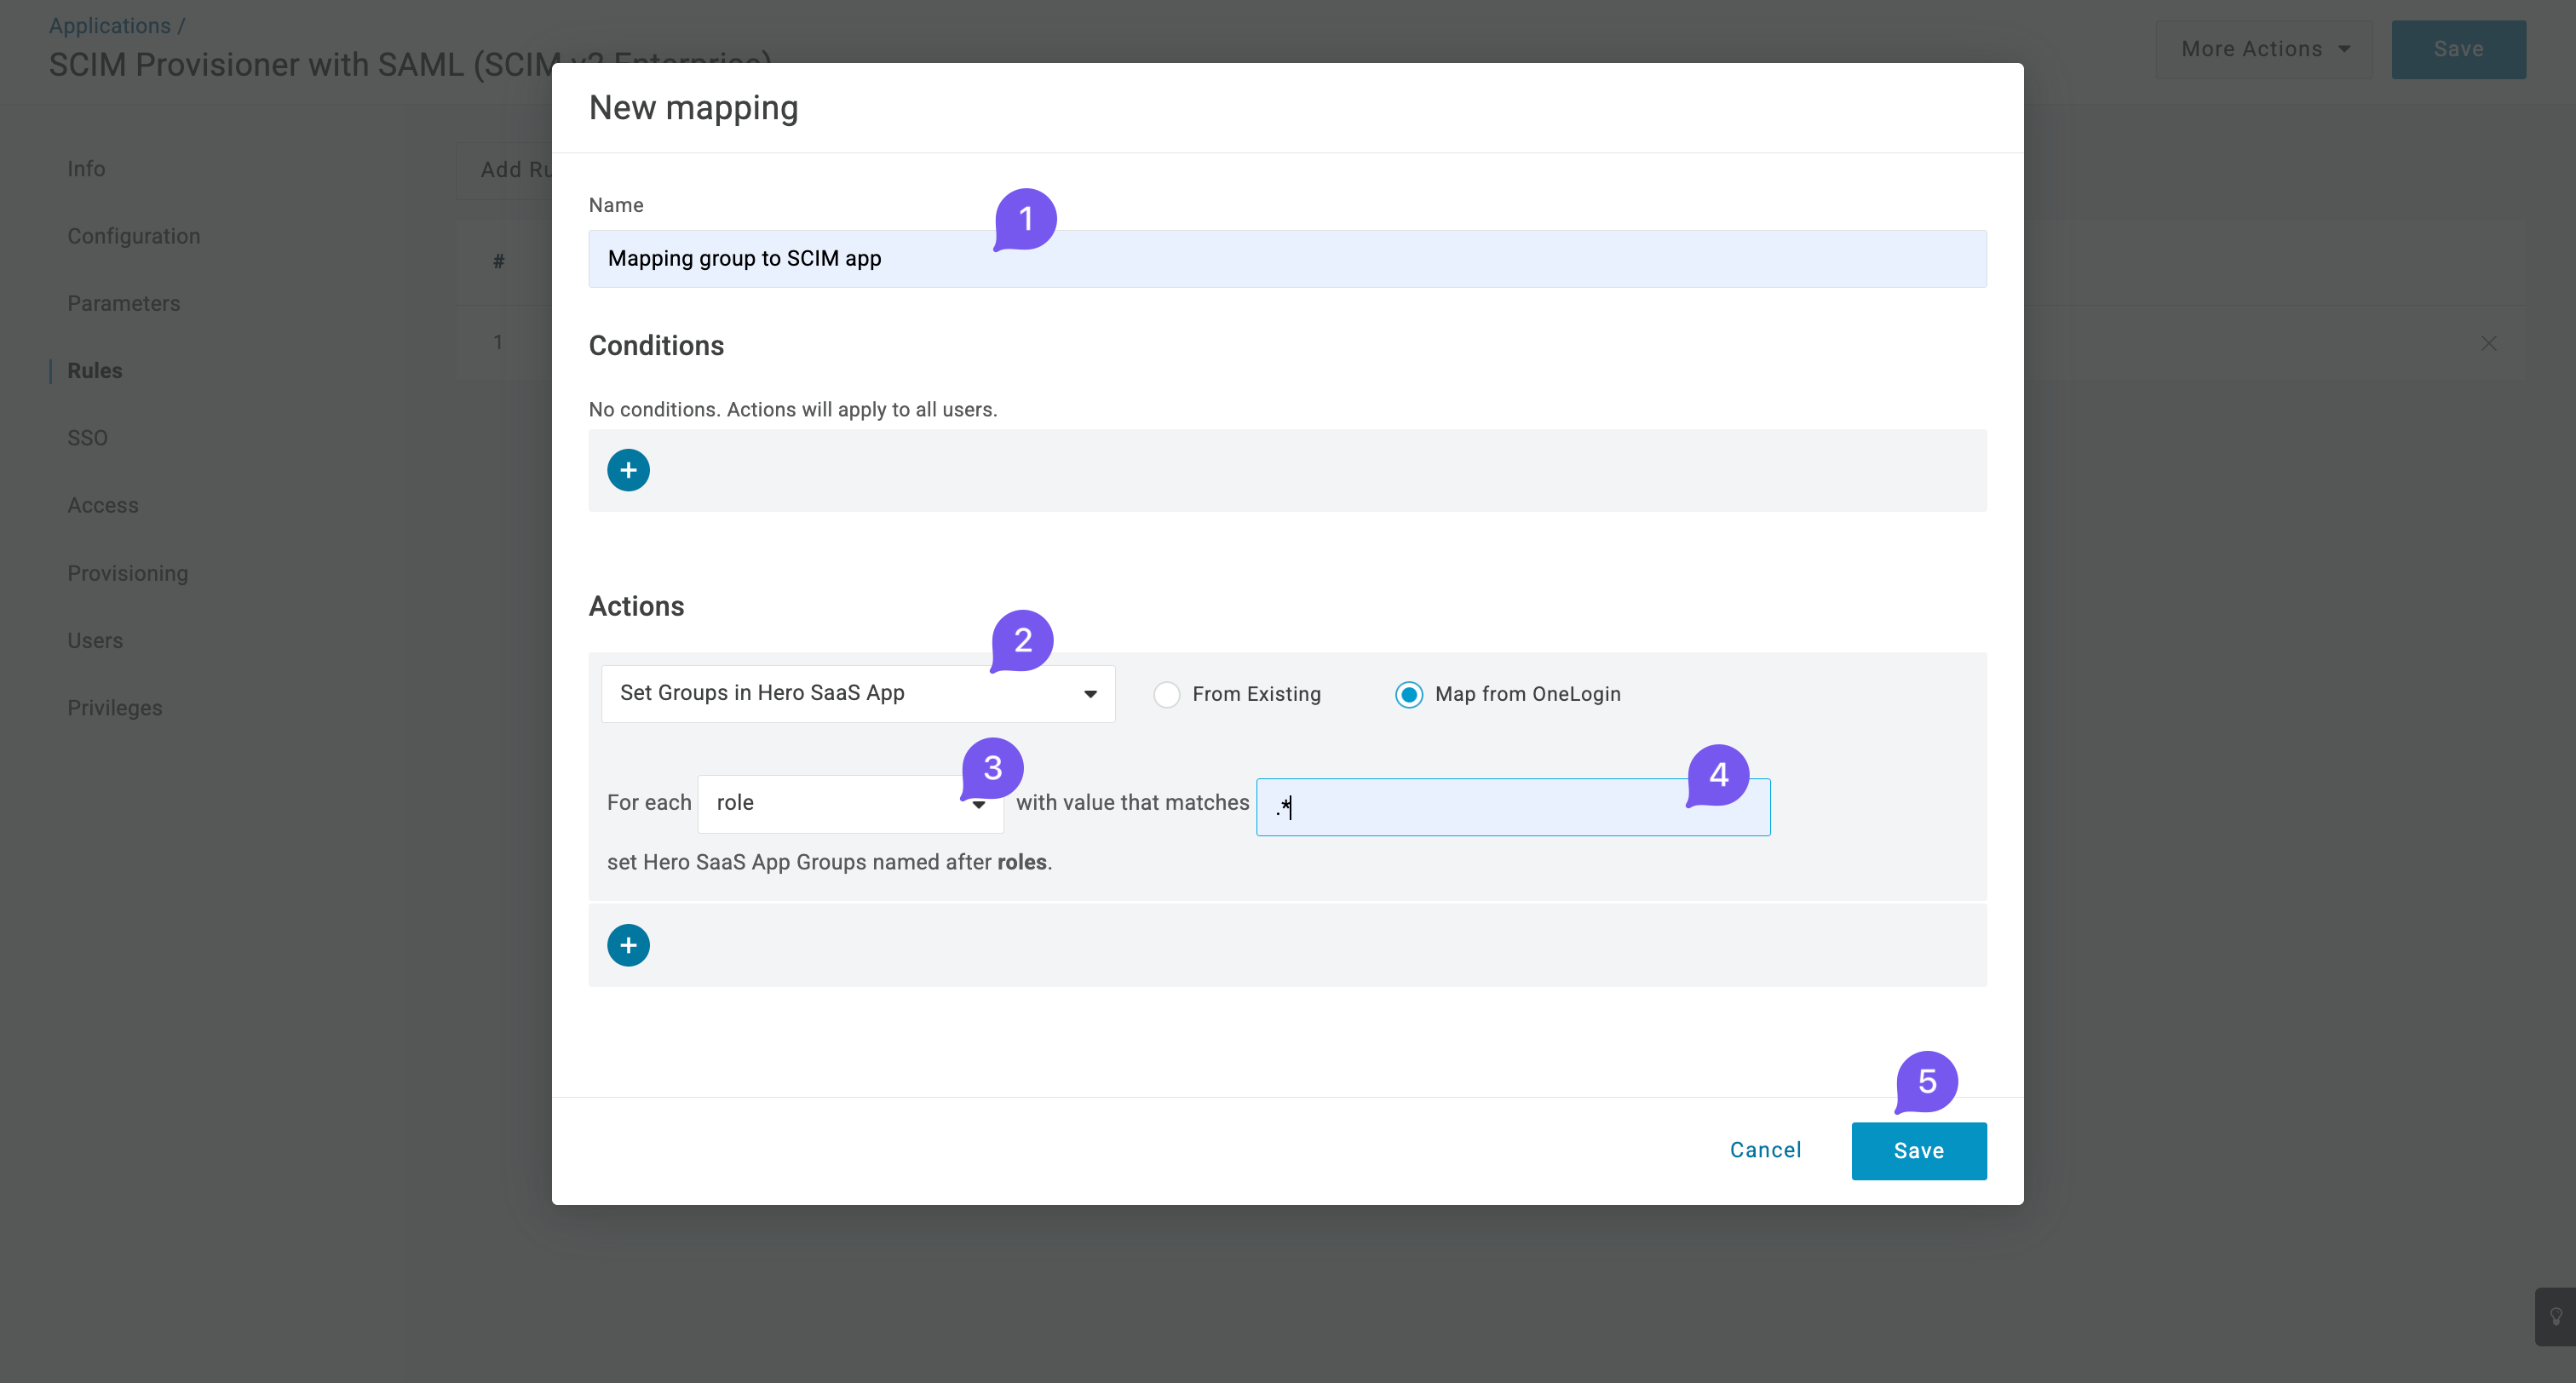Add a new condition with the plus icon
Screen dimensions: 2576x1383
[628, 469]
